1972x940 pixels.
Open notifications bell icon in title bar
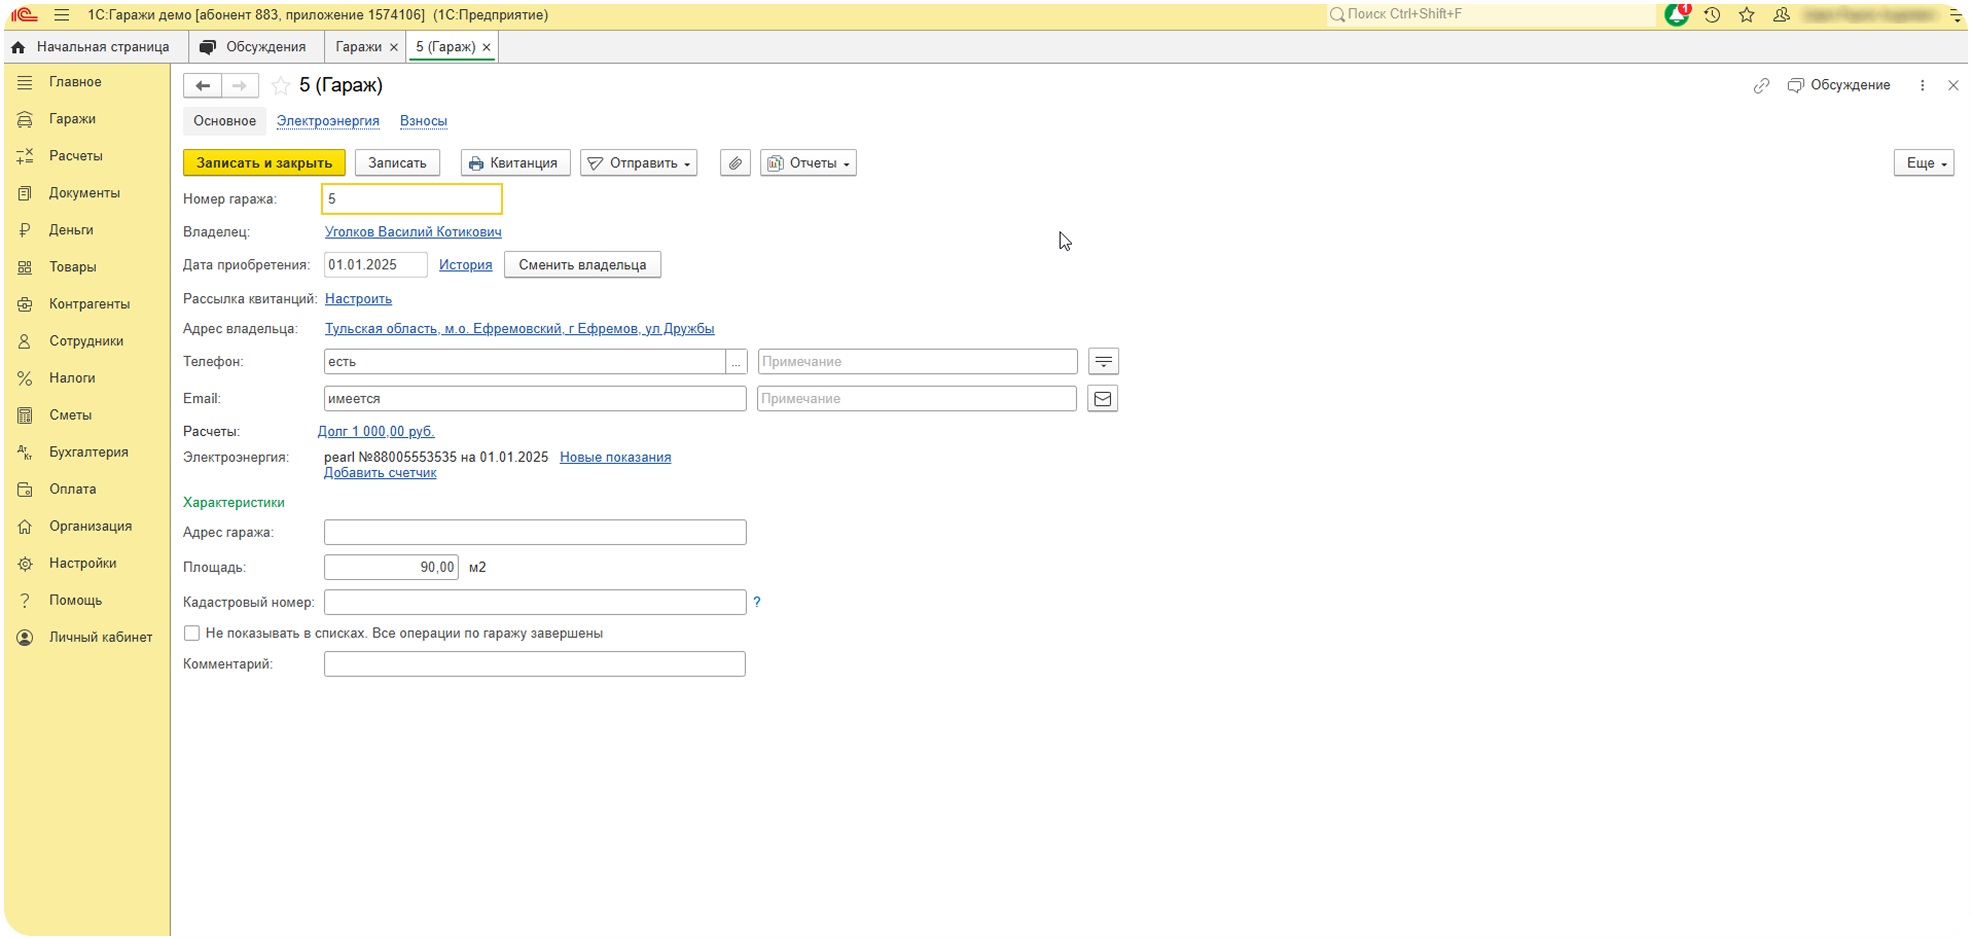coord(1676,15)
